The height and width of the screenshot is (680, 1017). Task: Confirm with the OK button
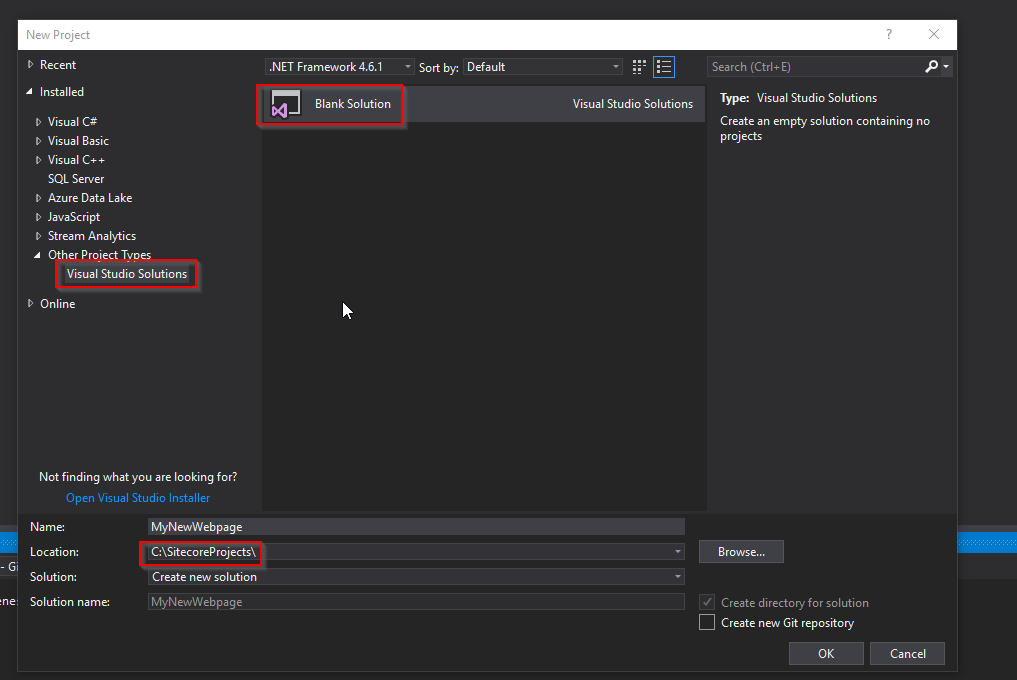point(826,653)
